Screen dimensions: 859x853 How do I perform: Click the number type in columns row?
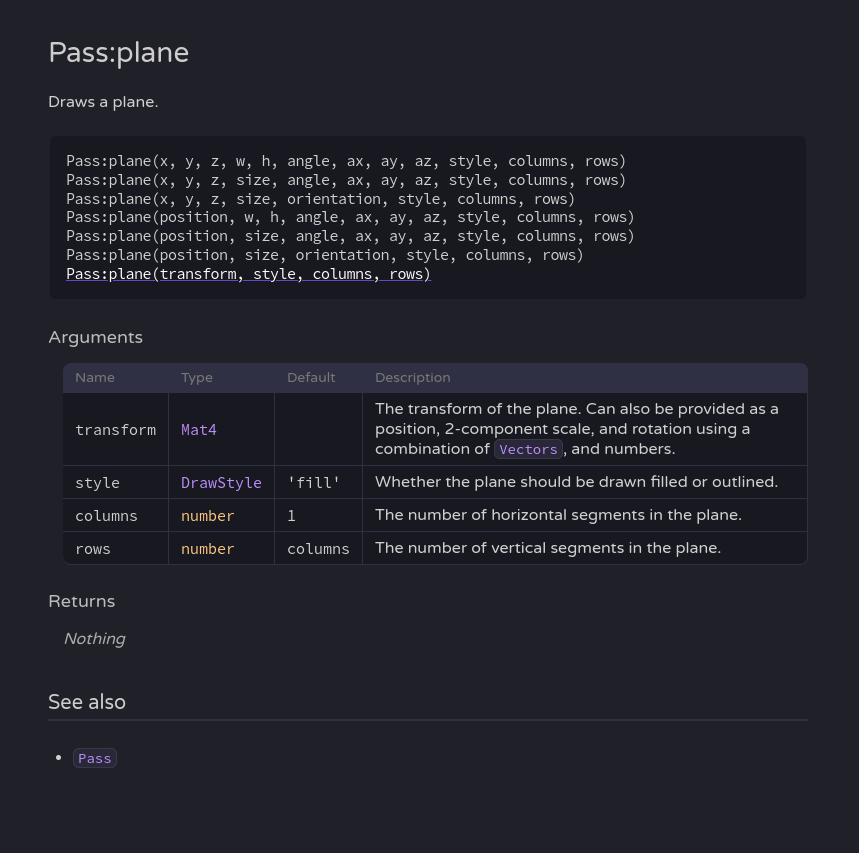click(x=208, y=516)
